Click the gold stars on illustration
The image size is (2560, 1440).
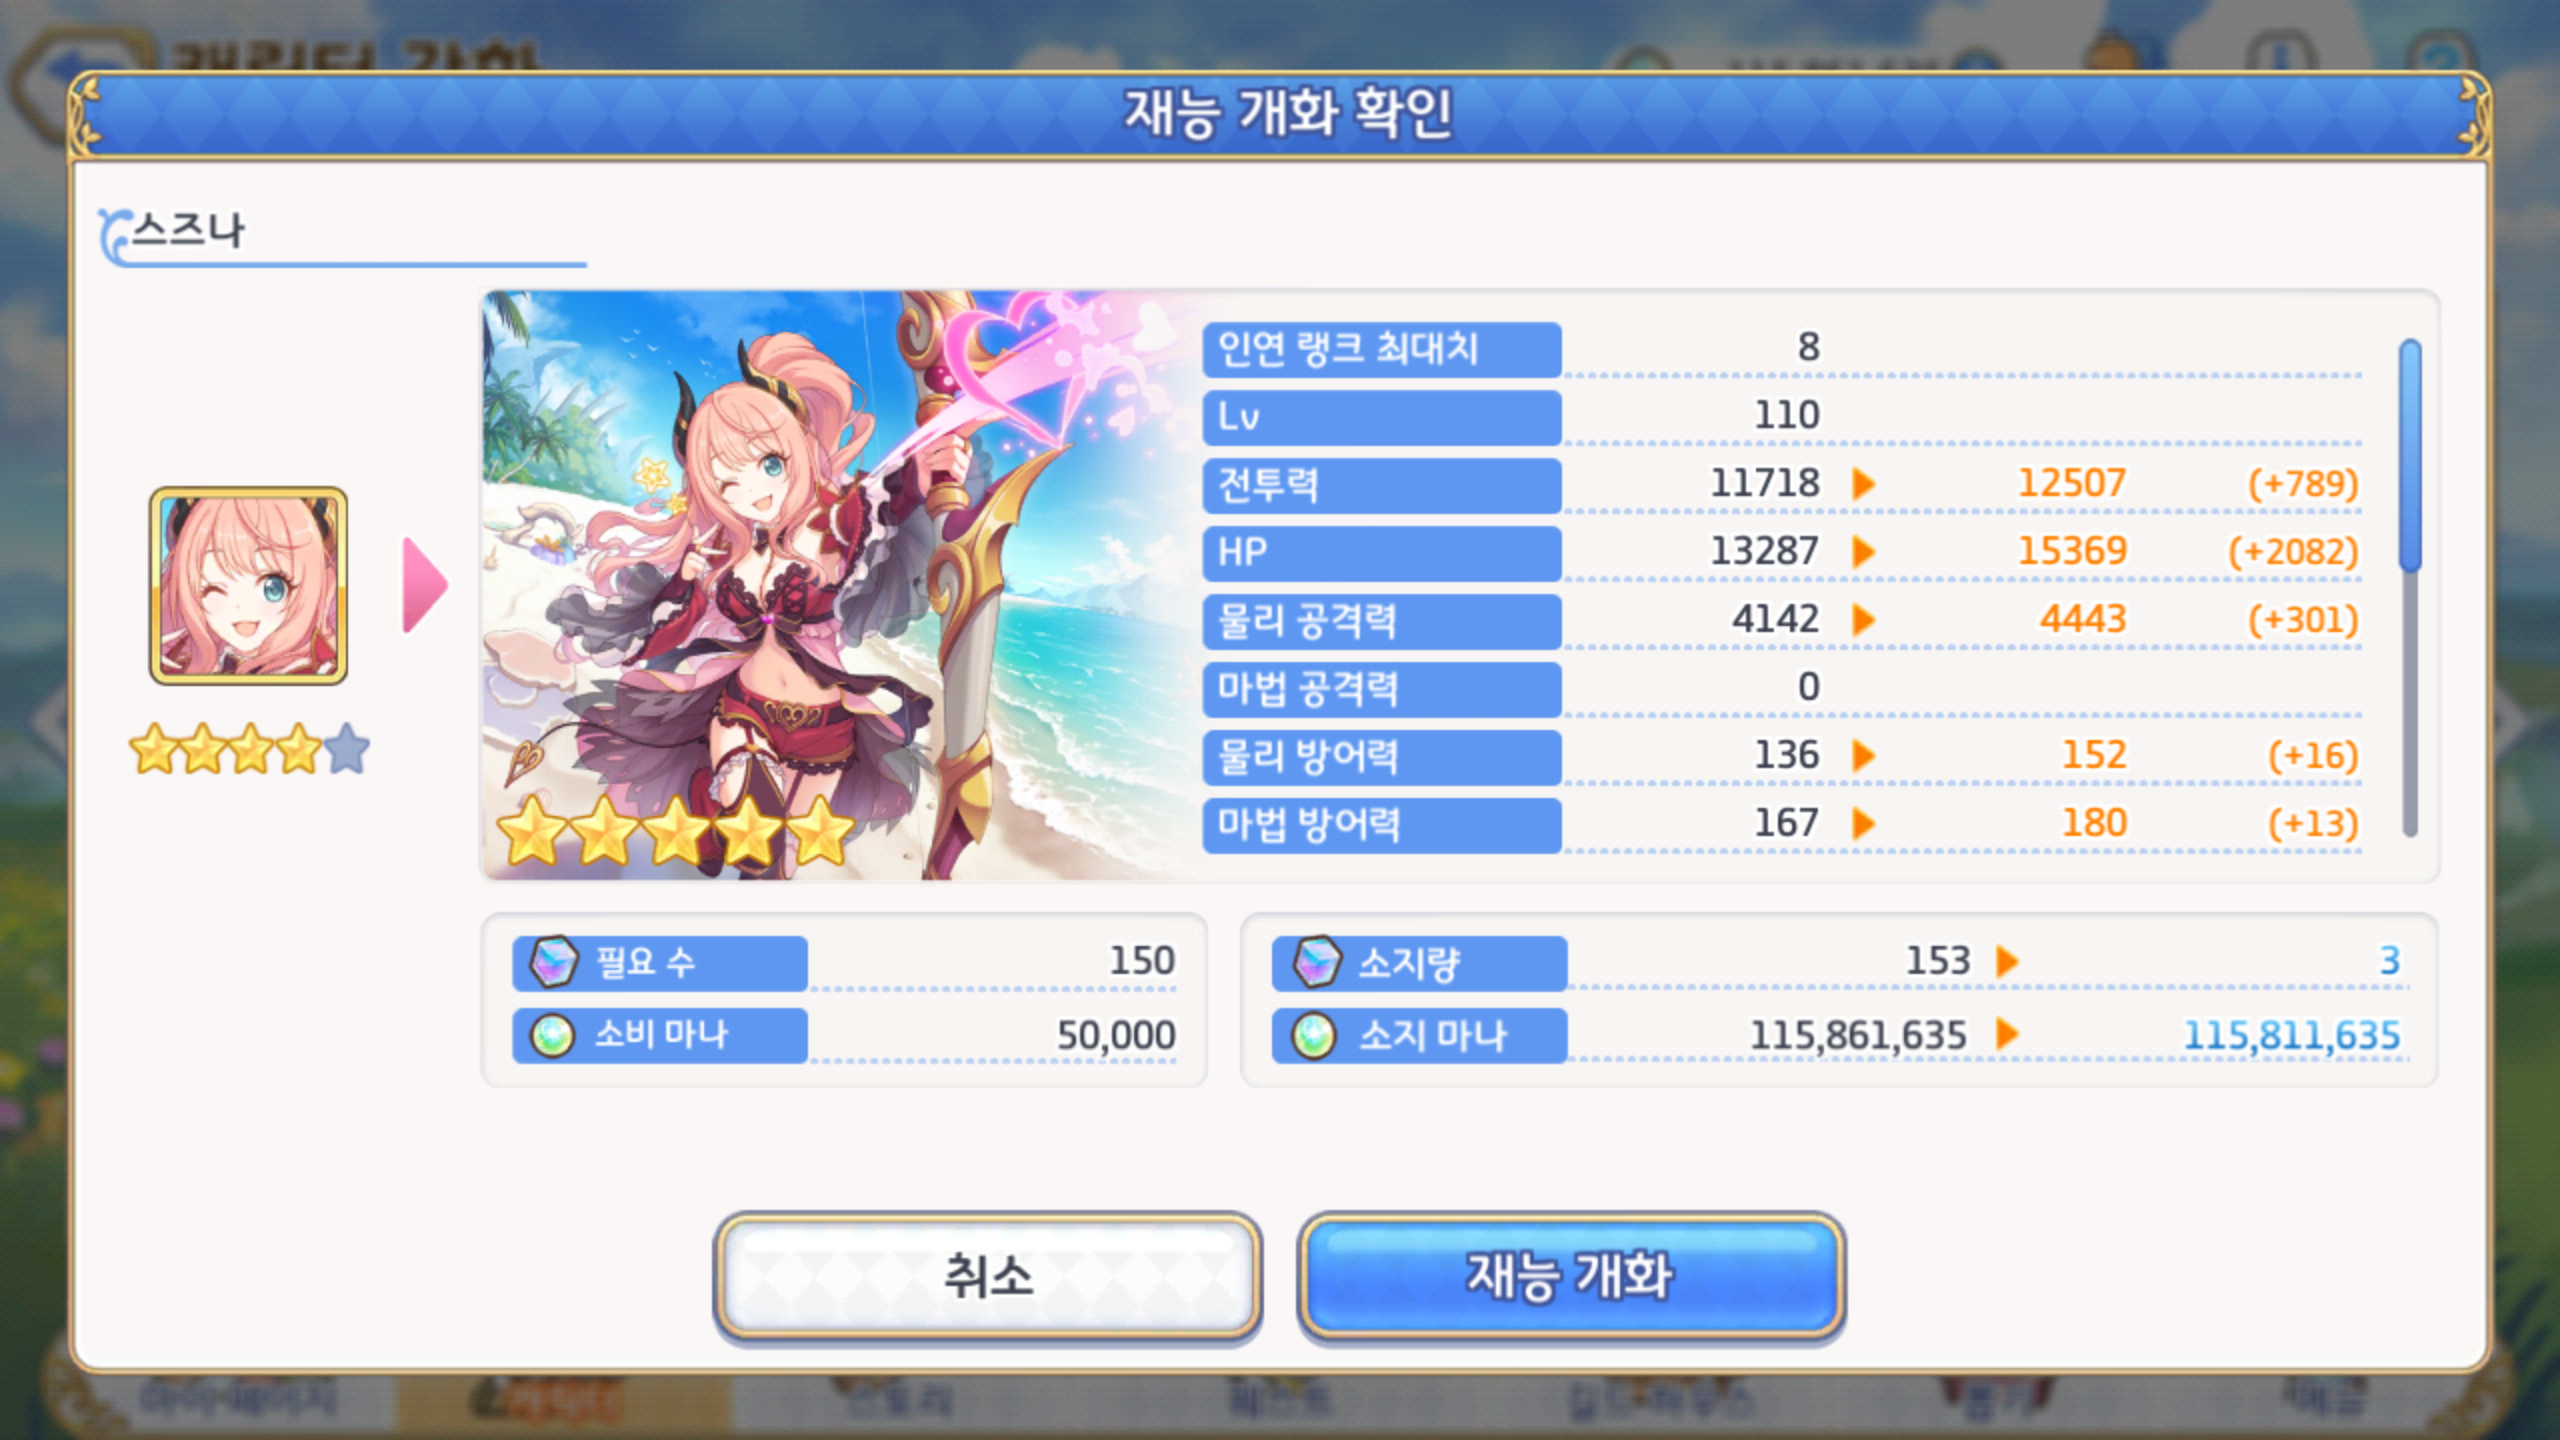point(676,832)
